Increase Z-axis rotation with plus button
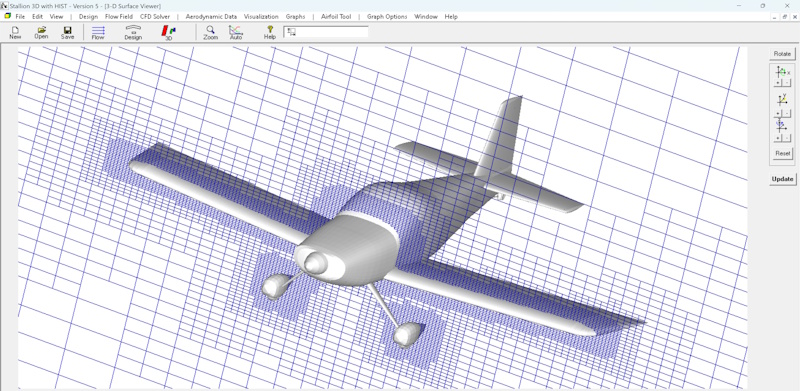This screenshot has width=800, height=391. (x=778, y=138)
